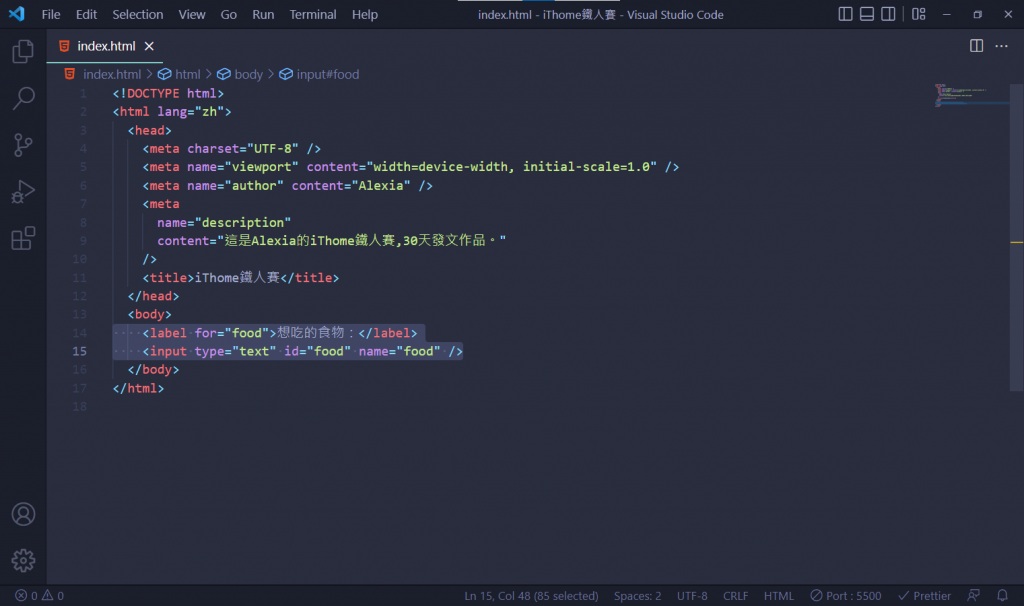The image size is (1024, 606).
Task: Click the feedback icon in status bar
Action: point(973,596)
